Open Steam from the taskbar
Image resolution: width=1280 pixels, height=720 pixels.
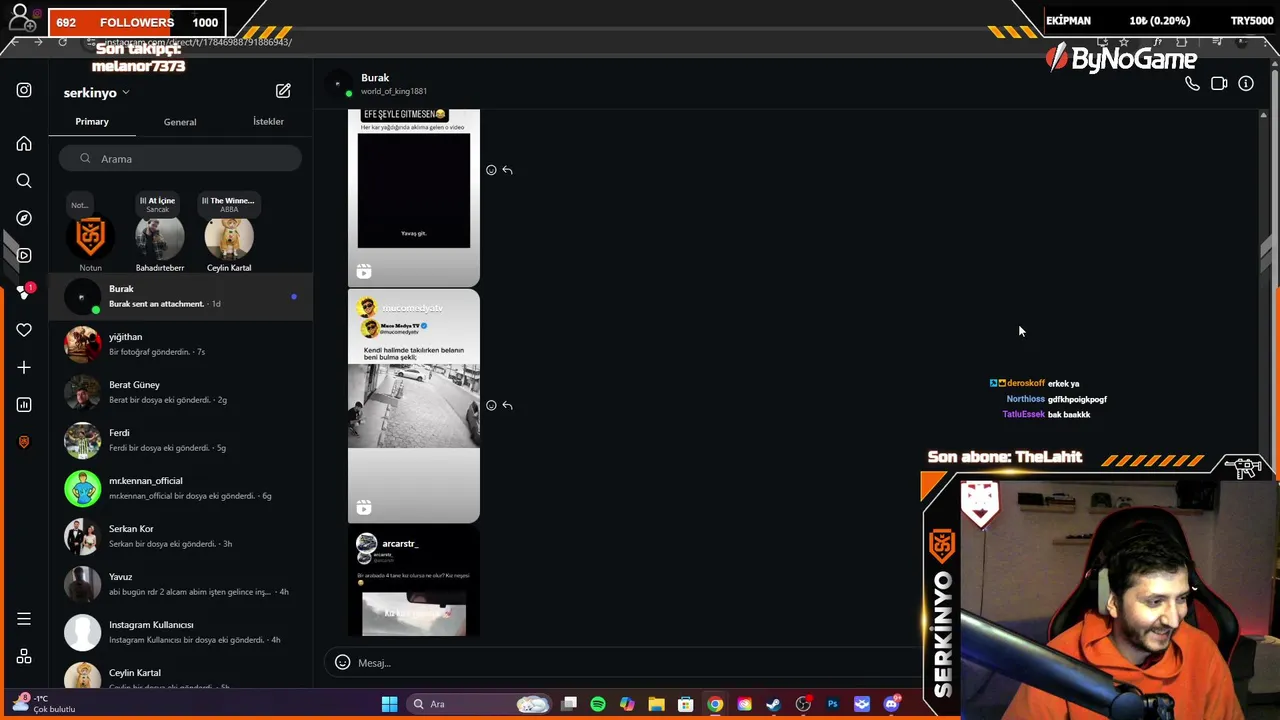click(773, 704)
